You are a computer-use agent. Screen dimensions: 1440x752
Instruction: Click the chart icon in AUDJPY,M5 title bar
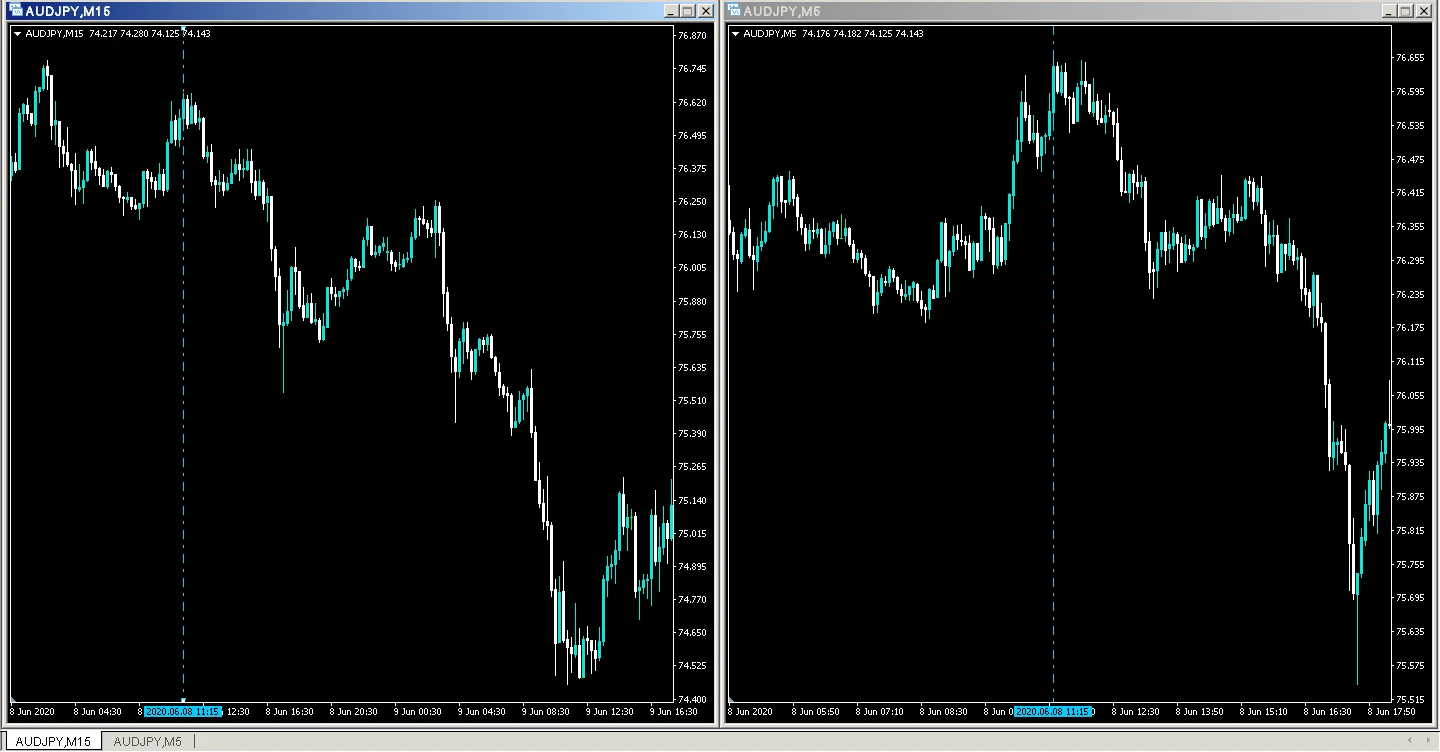[x=734, y=11]
